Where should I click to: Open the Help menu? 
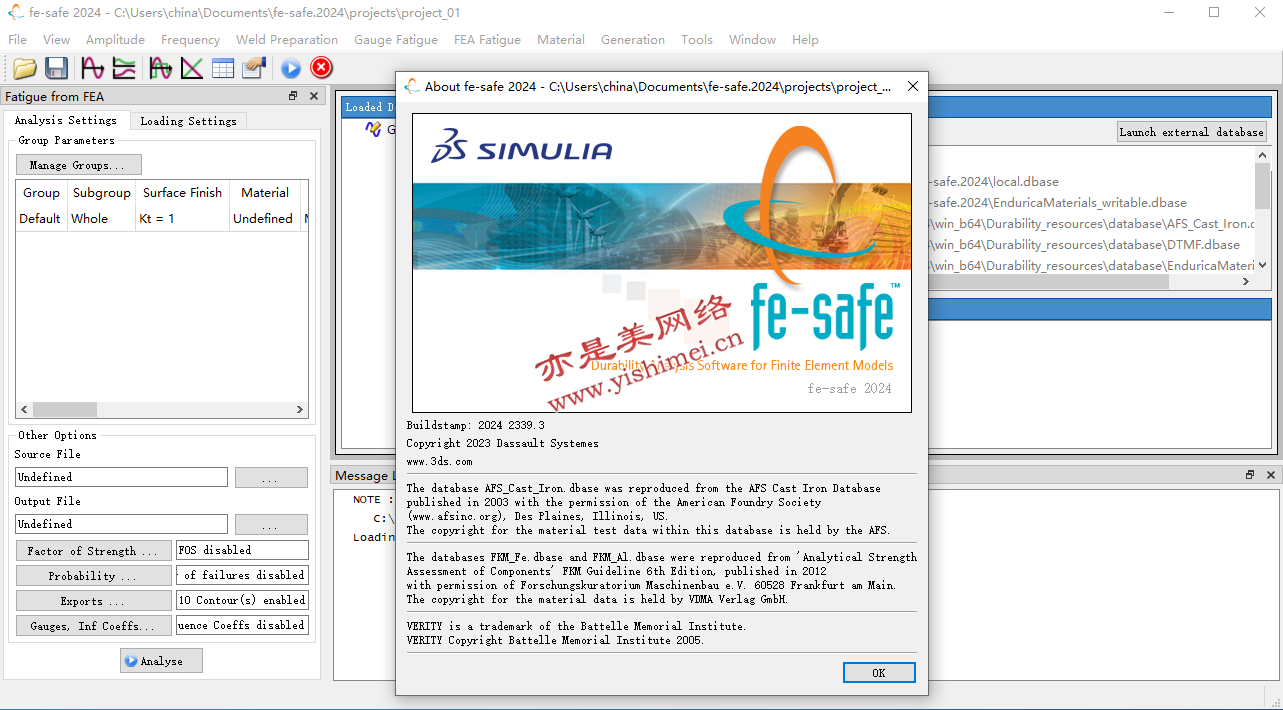point(805,40)
